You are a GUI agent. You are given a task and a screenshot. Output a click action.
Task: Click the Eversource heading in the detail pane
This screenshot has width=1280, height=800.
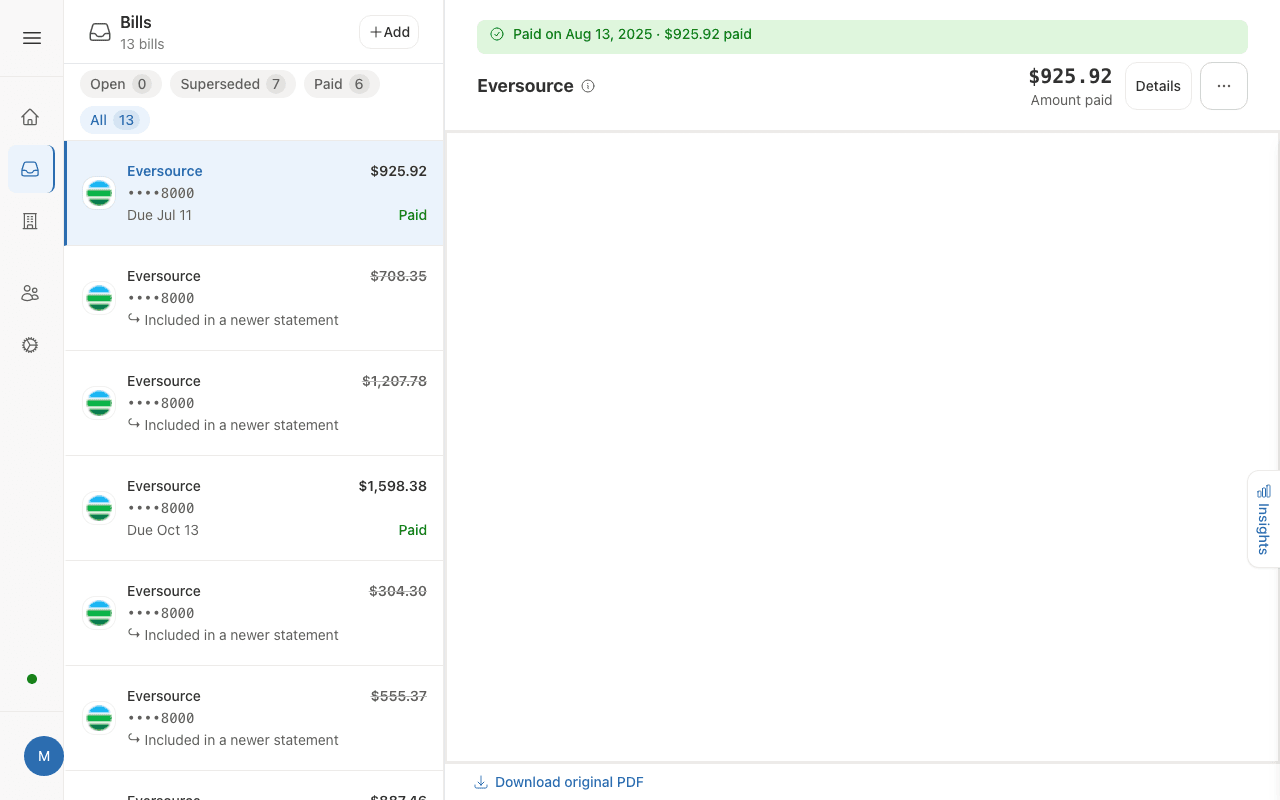(x=525, y=86)
